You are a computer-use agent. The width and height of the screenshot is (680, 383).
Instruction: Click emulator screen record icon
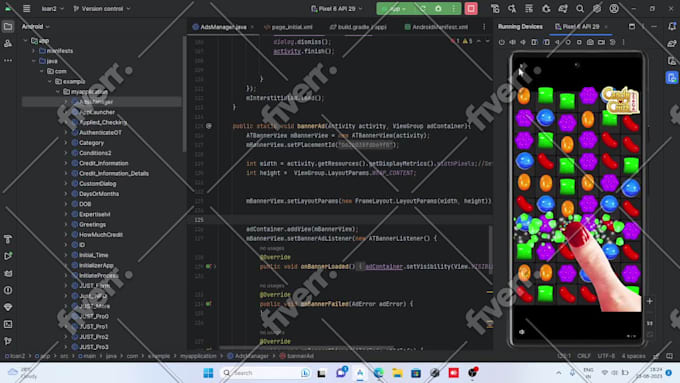pyautogui.click(x=601, y=42)
